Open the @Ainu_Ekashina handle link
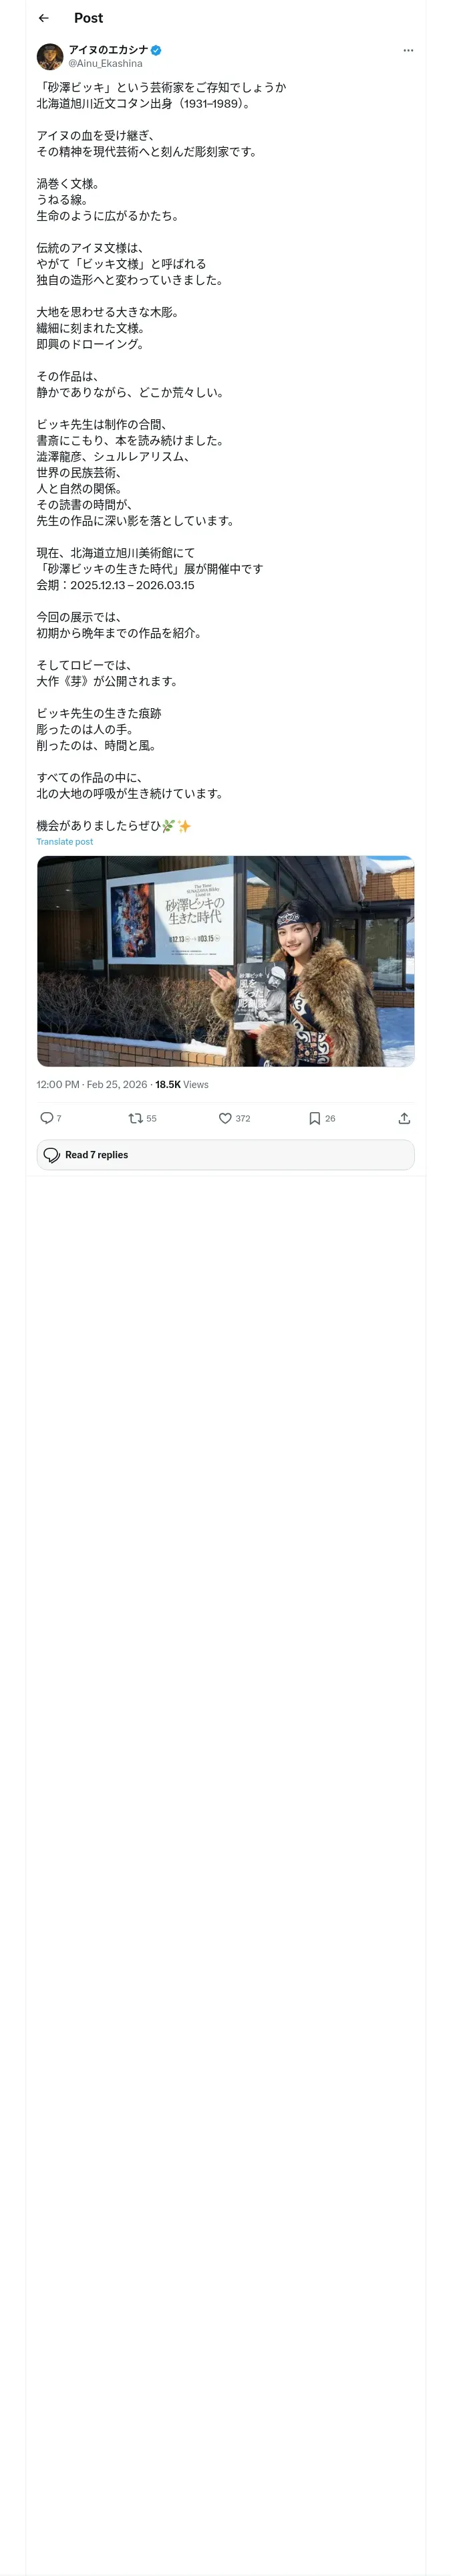 pos(105,64)
